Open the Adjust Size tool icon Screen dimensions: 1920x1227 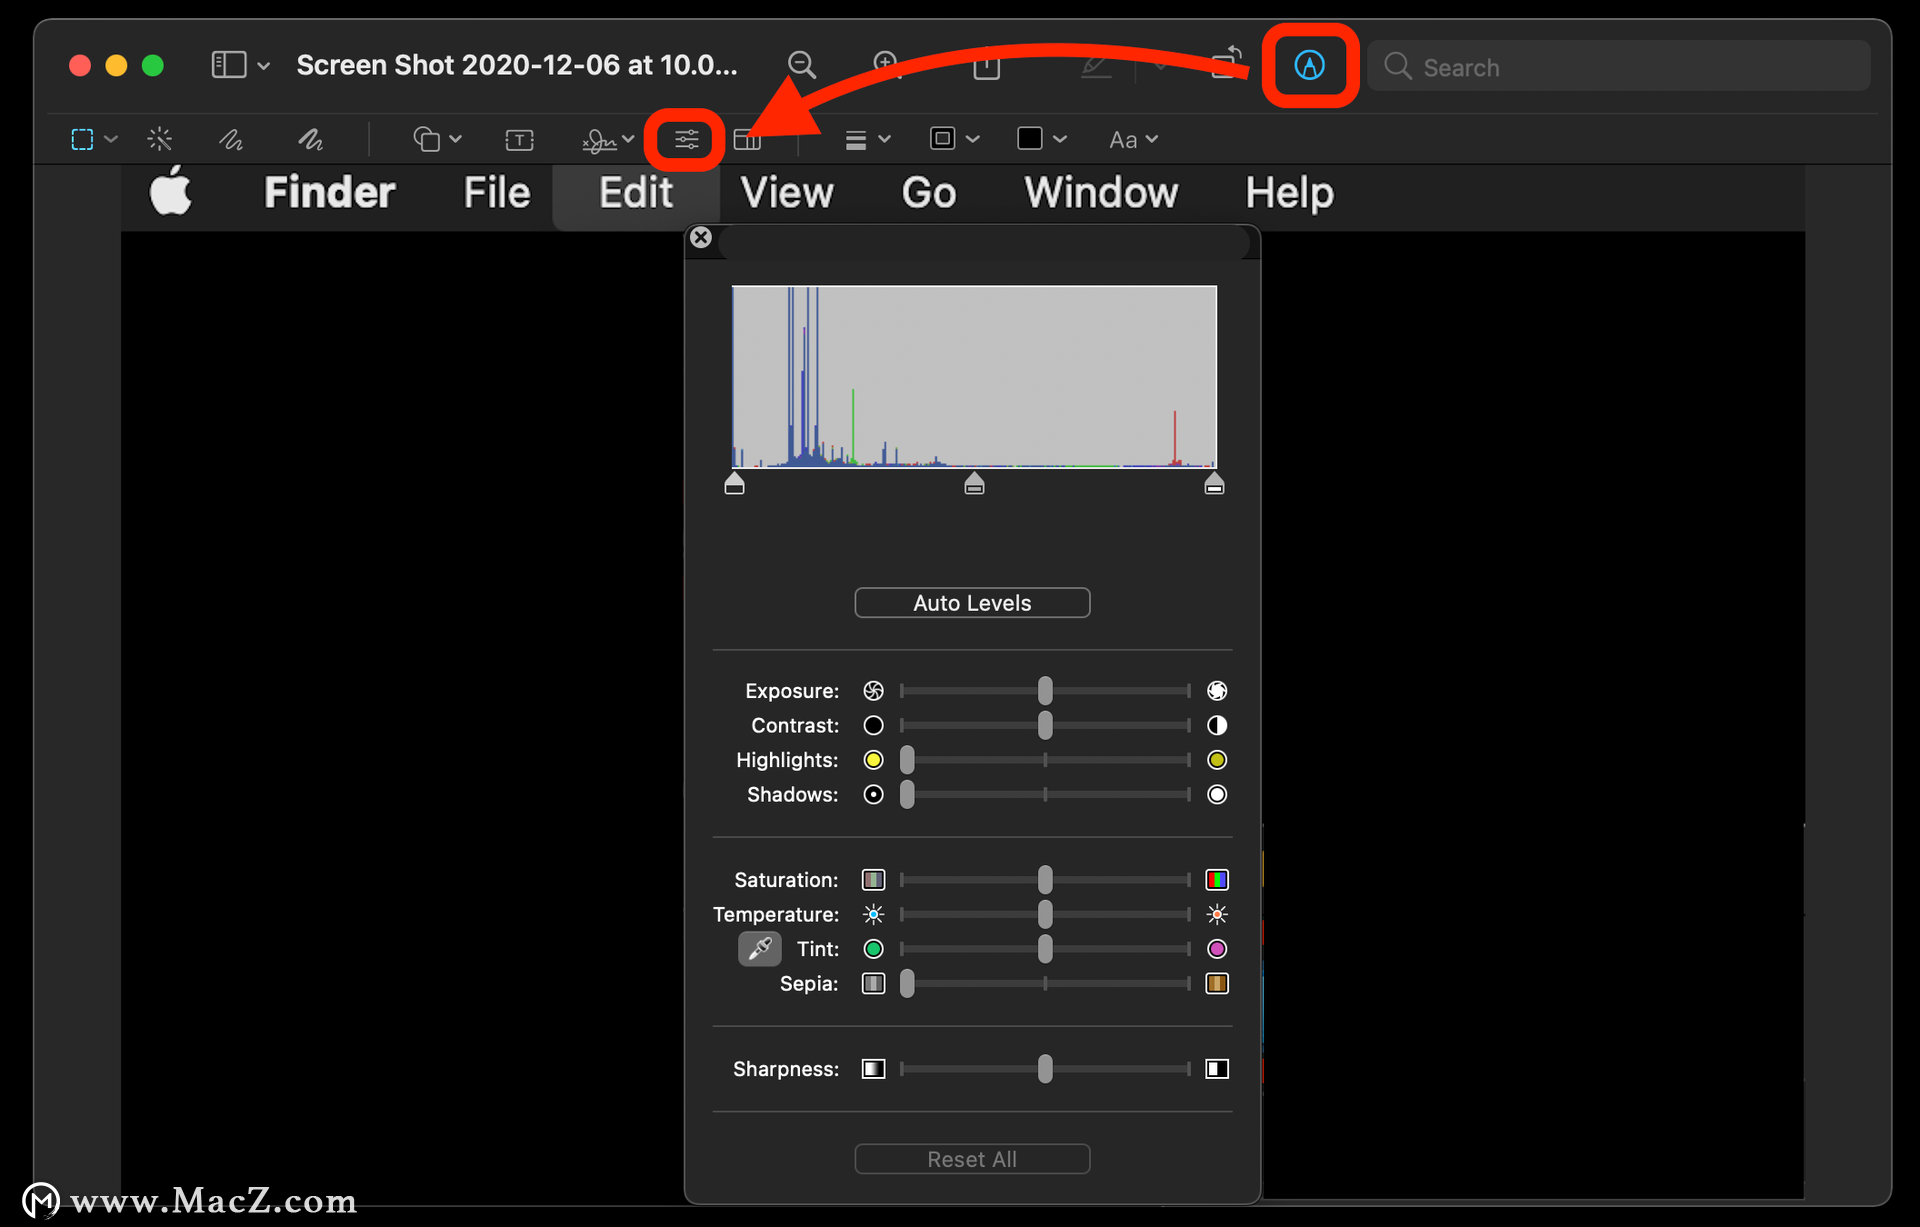coord(747,139)
